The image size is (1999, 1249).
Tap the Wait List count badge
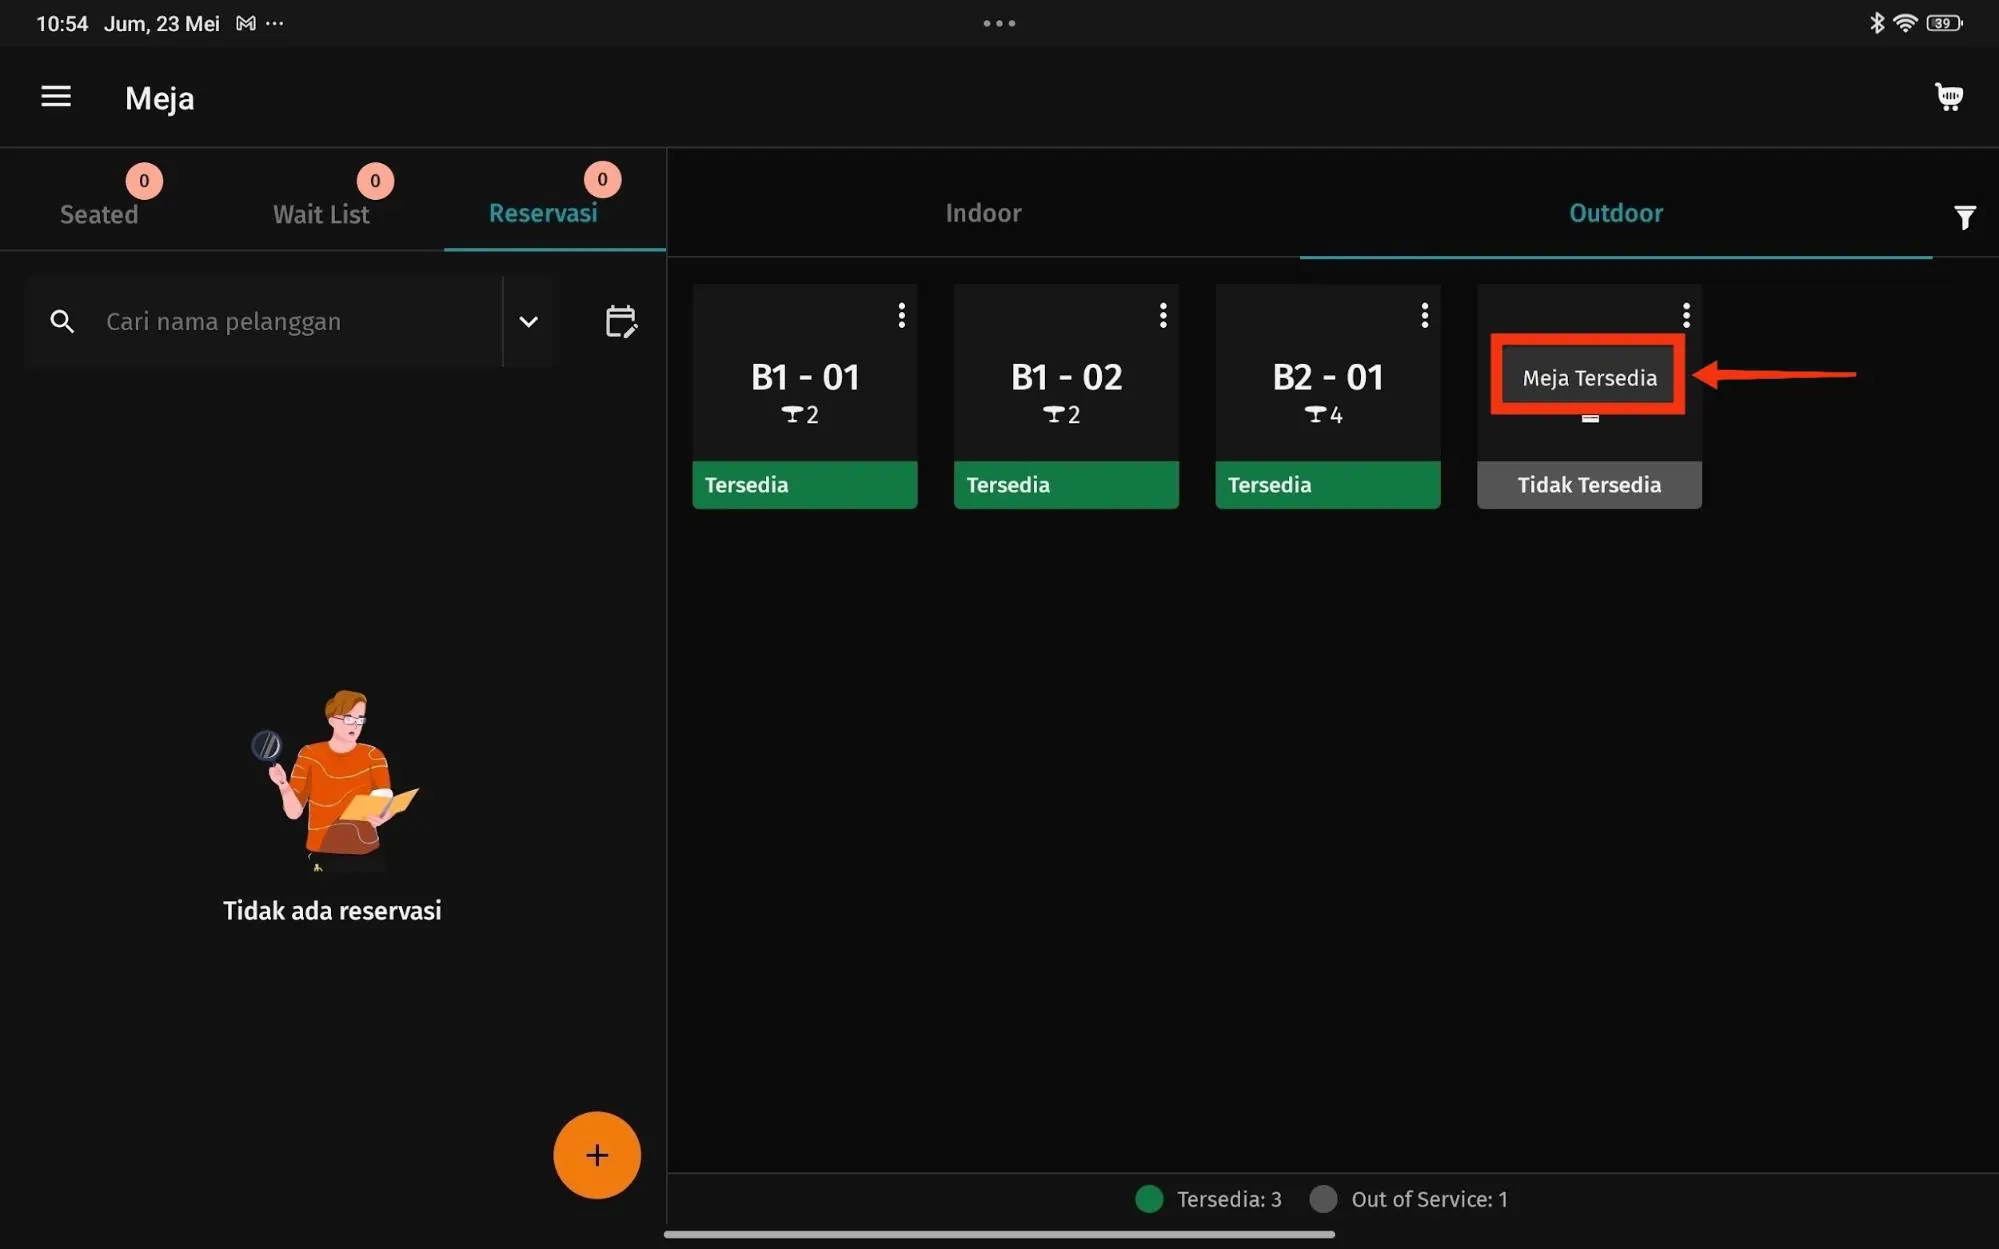point(375,181)
